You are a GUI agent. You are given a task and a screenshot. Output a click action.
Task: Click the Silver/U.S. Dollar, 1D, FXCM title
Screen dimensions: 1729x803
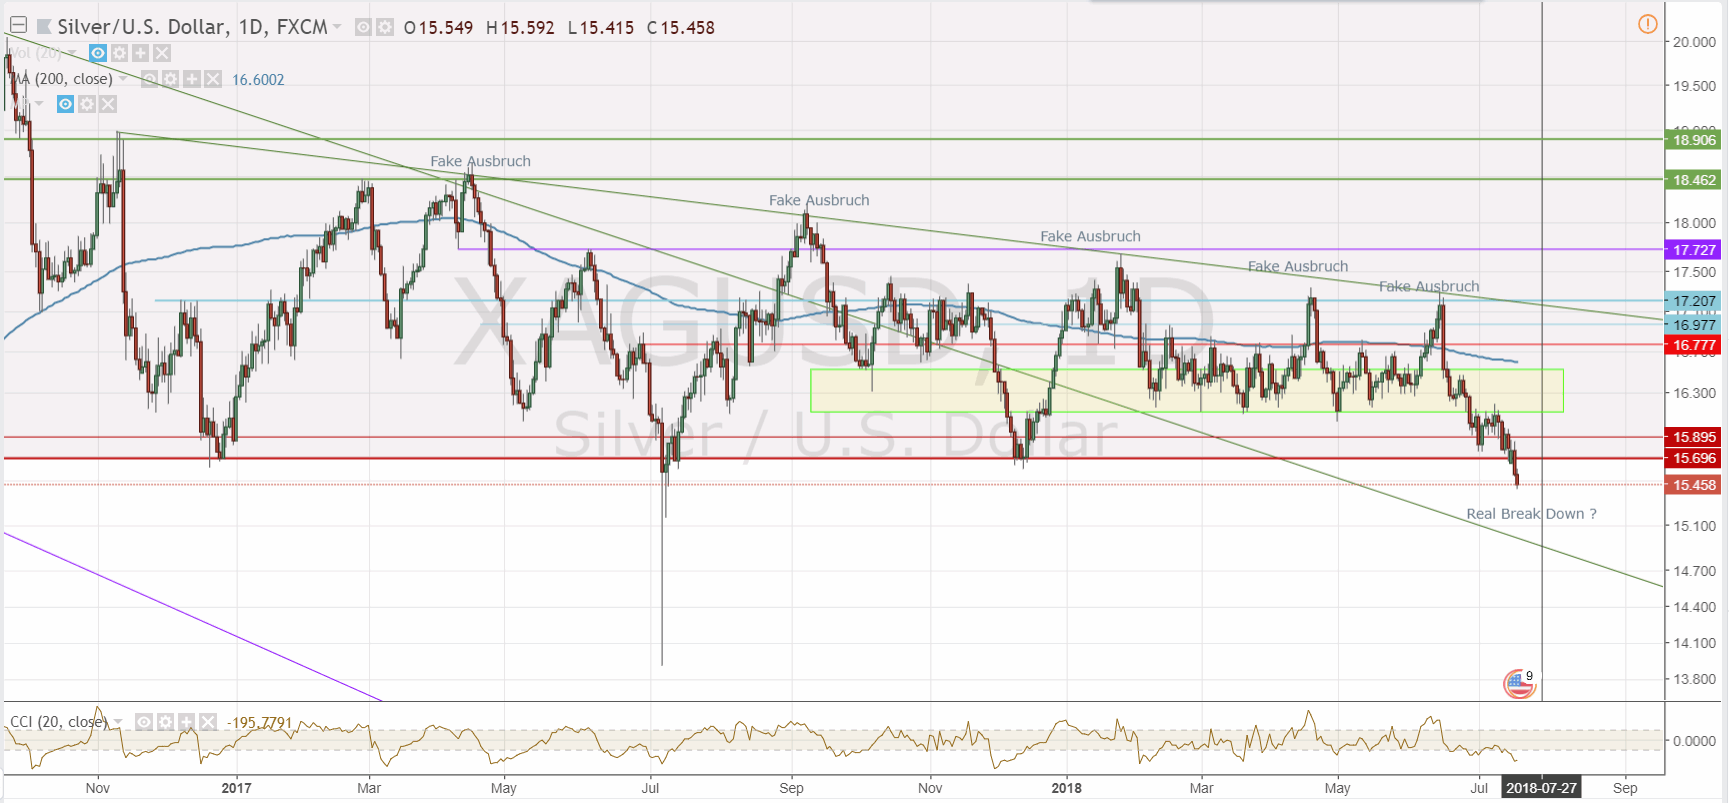(192, 27)
